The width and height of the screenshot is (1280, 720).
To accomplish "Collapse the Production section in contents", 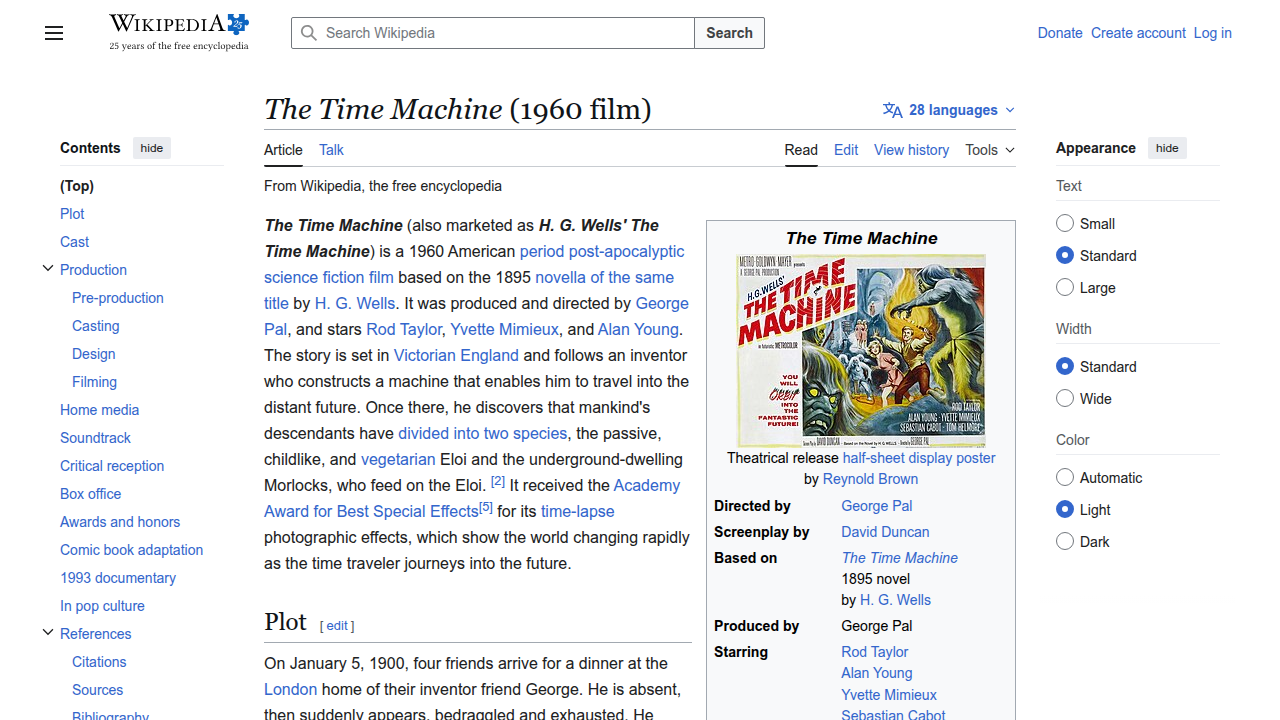I will point(47,268).
